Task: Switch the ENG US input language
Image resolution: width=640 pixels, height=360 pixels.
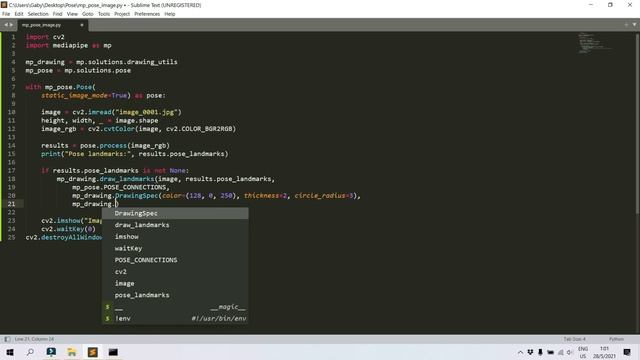Action: pyautogui.click(x=583, y=352)
